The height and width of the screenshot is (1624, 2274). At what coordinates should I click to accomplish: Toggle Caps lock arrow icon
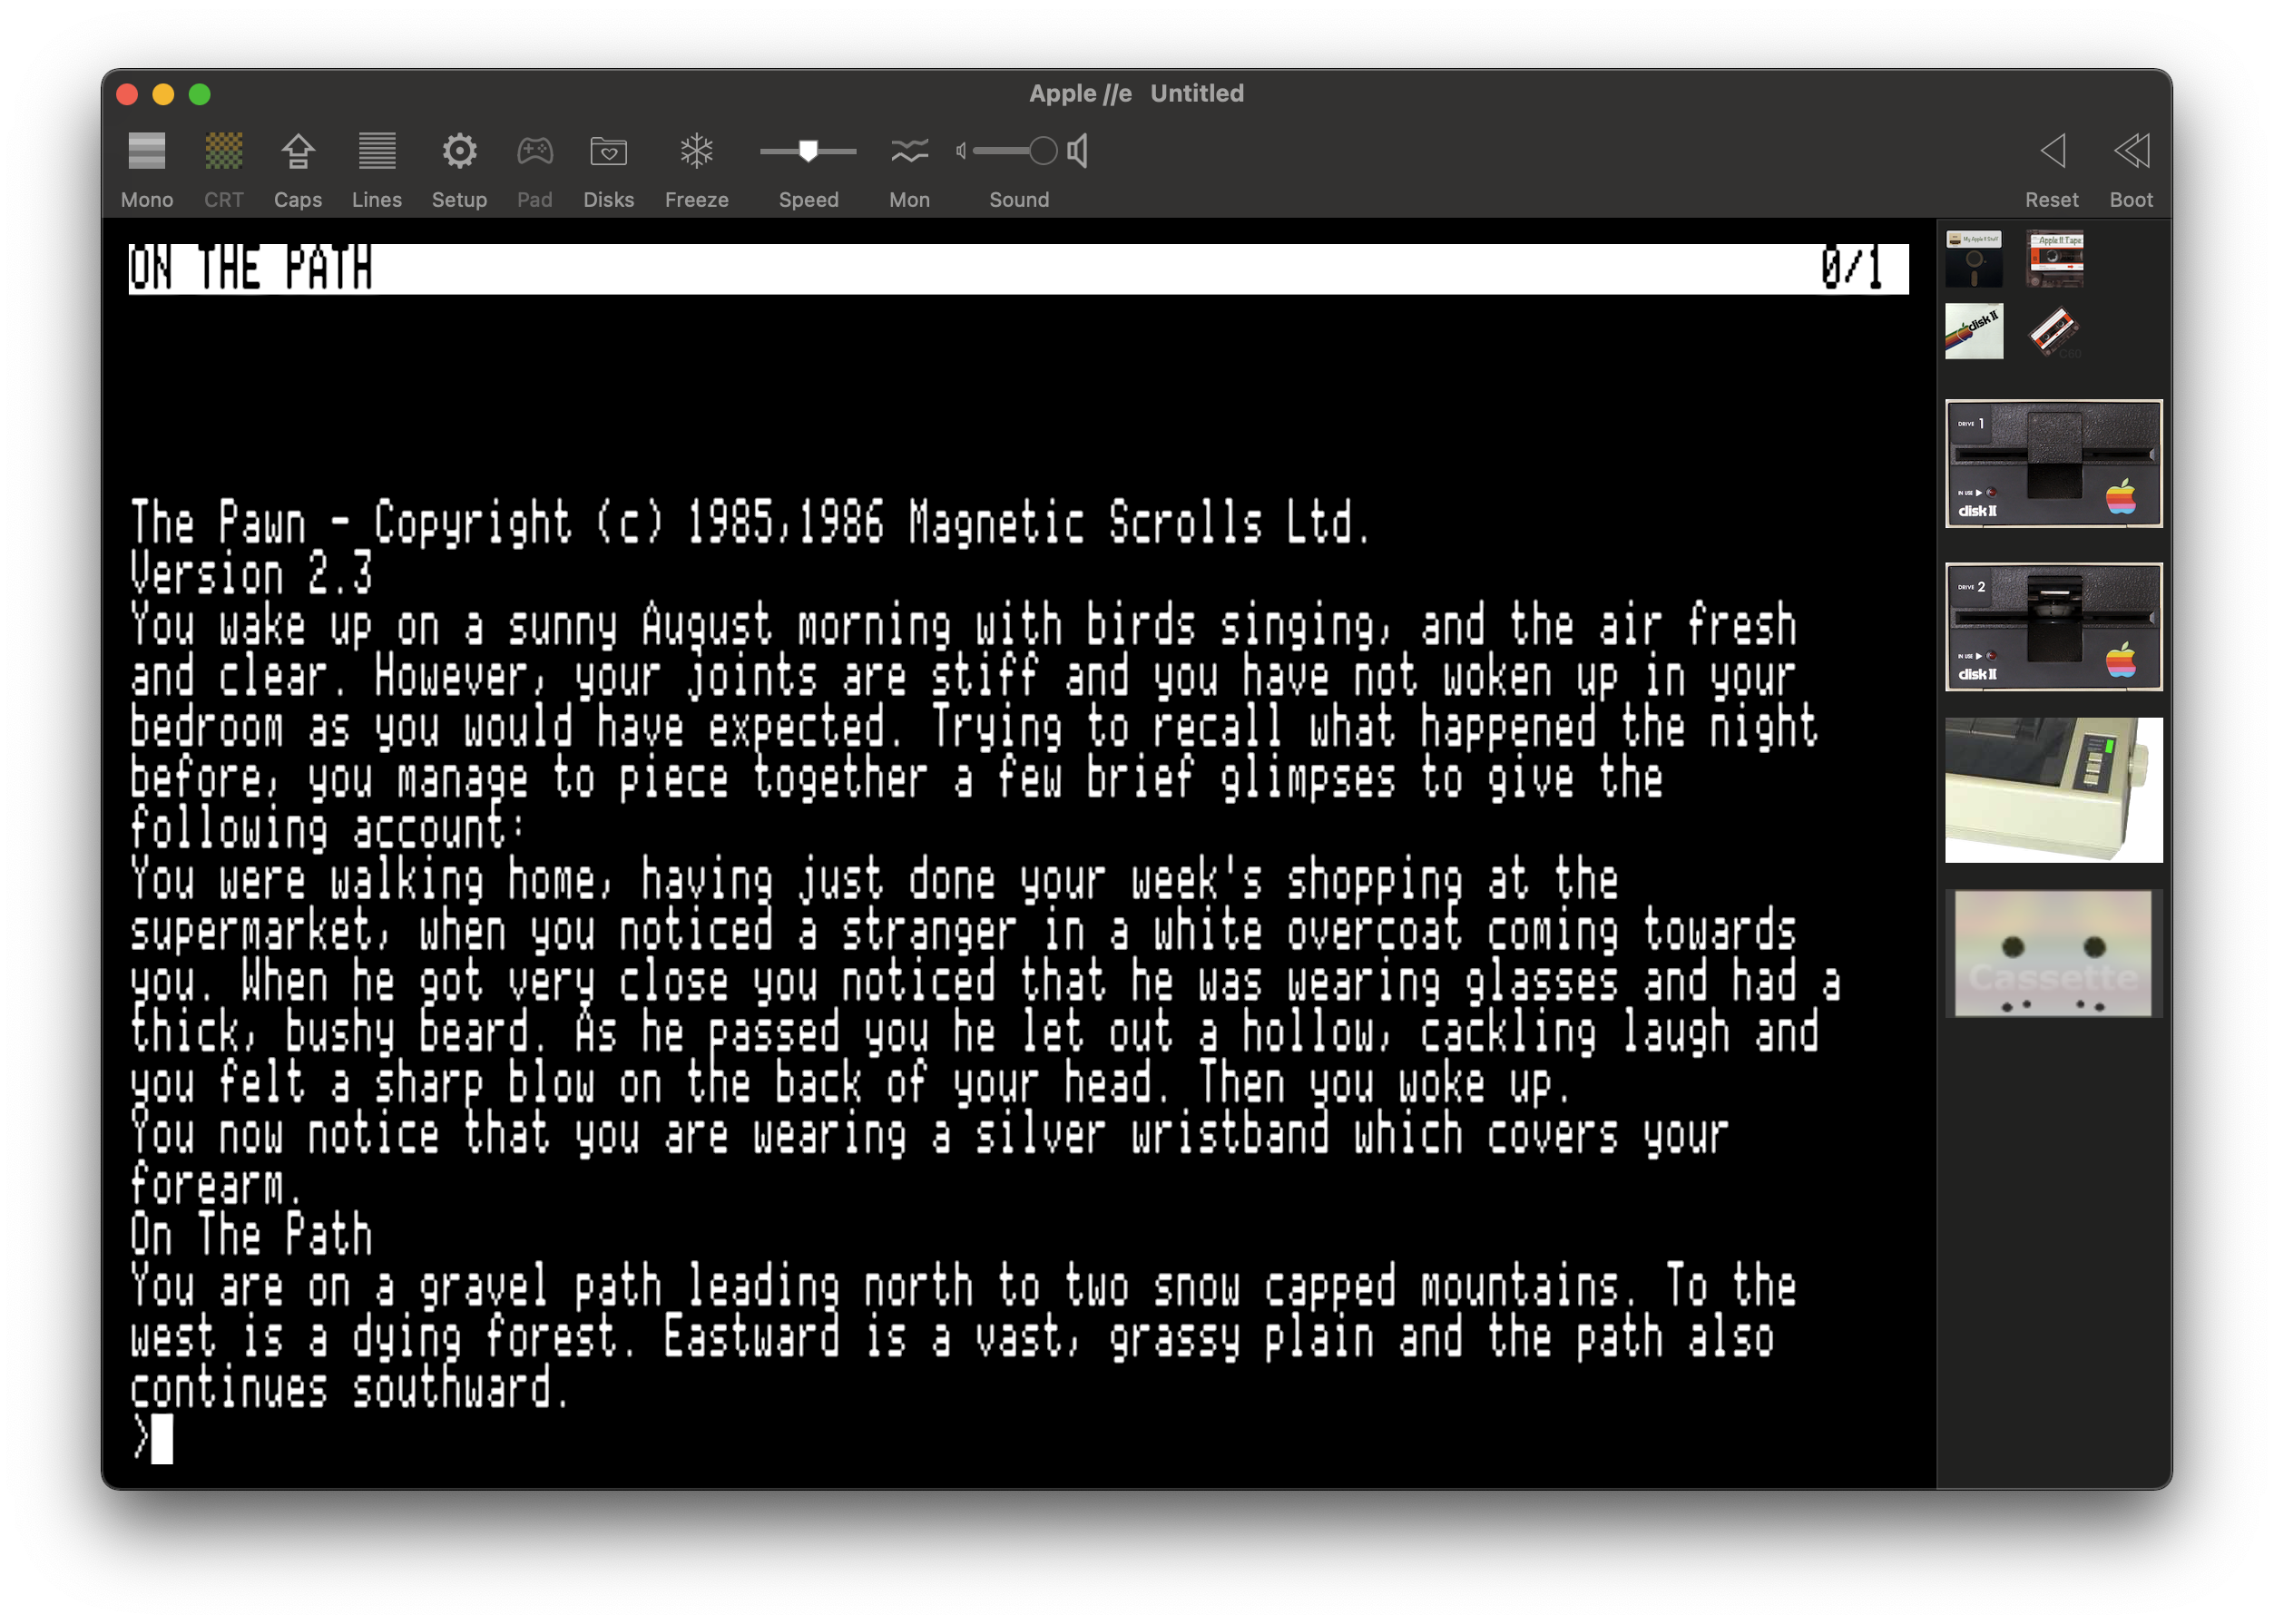(298, 152)
